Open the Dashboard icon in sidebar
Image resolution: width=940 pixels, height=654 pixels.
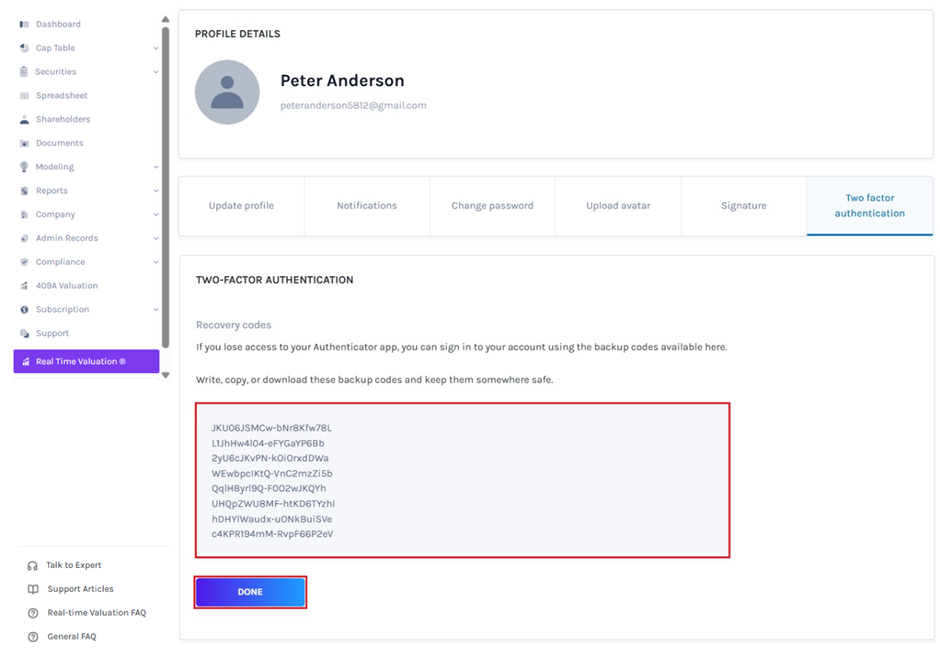pos(24,24)
